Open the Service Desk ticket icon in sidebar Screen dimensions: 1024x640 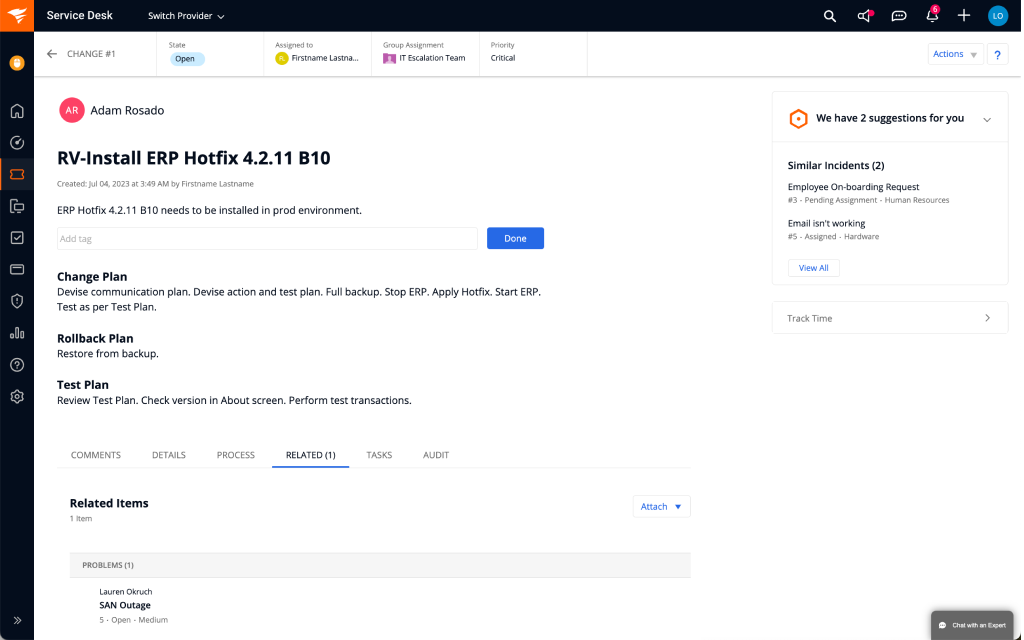coord(17,174)
